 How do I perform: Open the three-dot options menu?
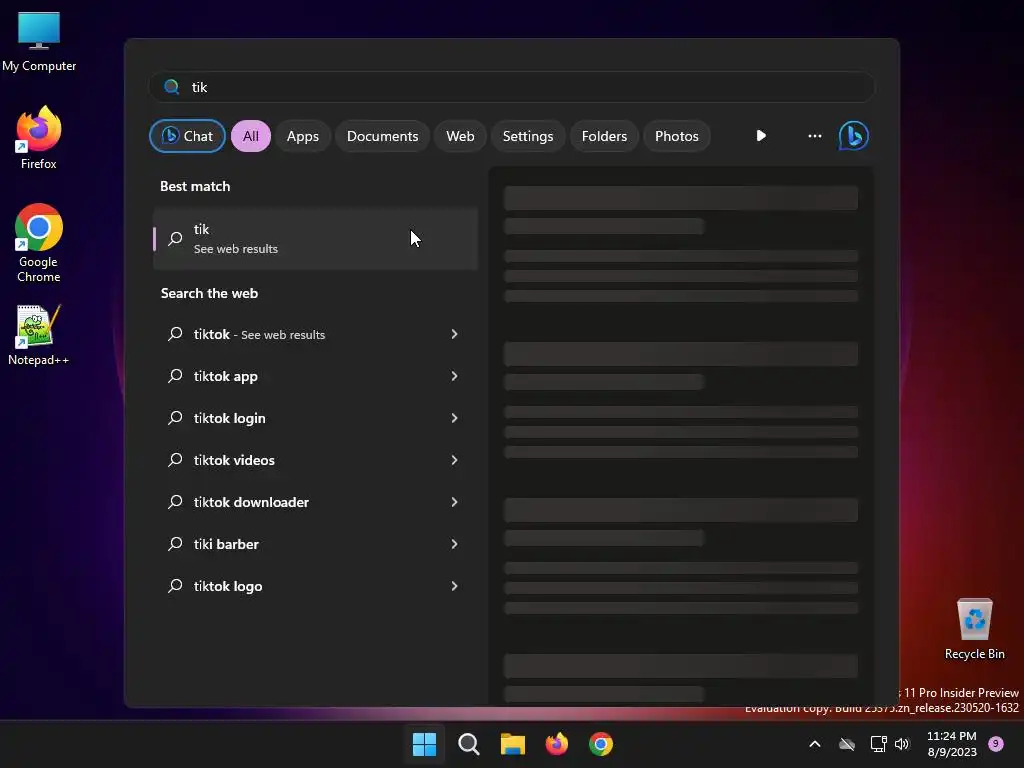(x=814, y=136)
